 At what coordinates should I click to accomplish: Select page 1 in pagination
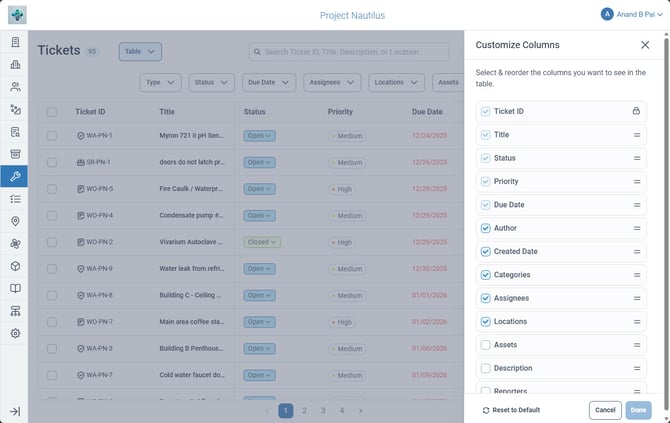(x=285, y=411)
